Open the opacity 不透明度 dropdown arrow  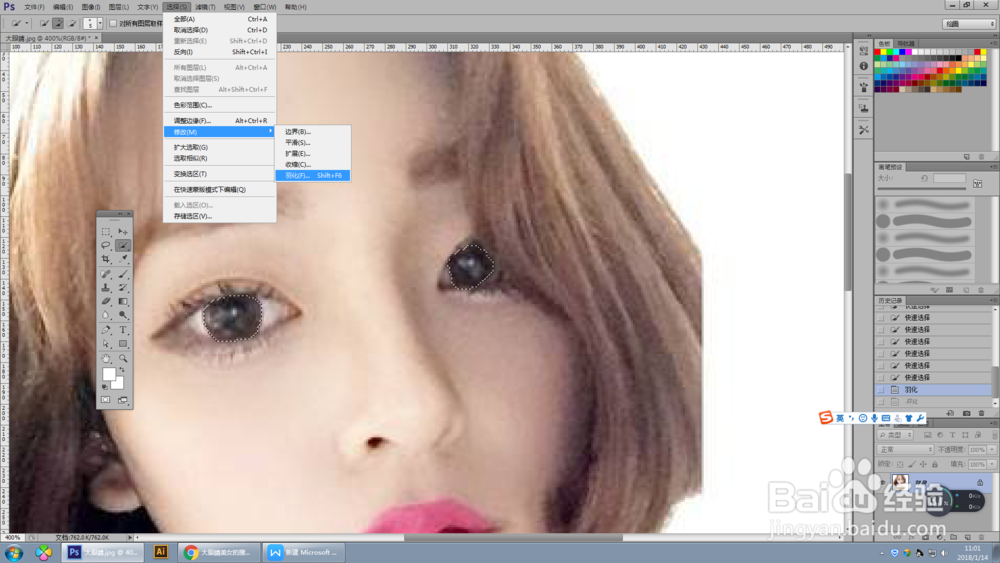click(992, 450)
